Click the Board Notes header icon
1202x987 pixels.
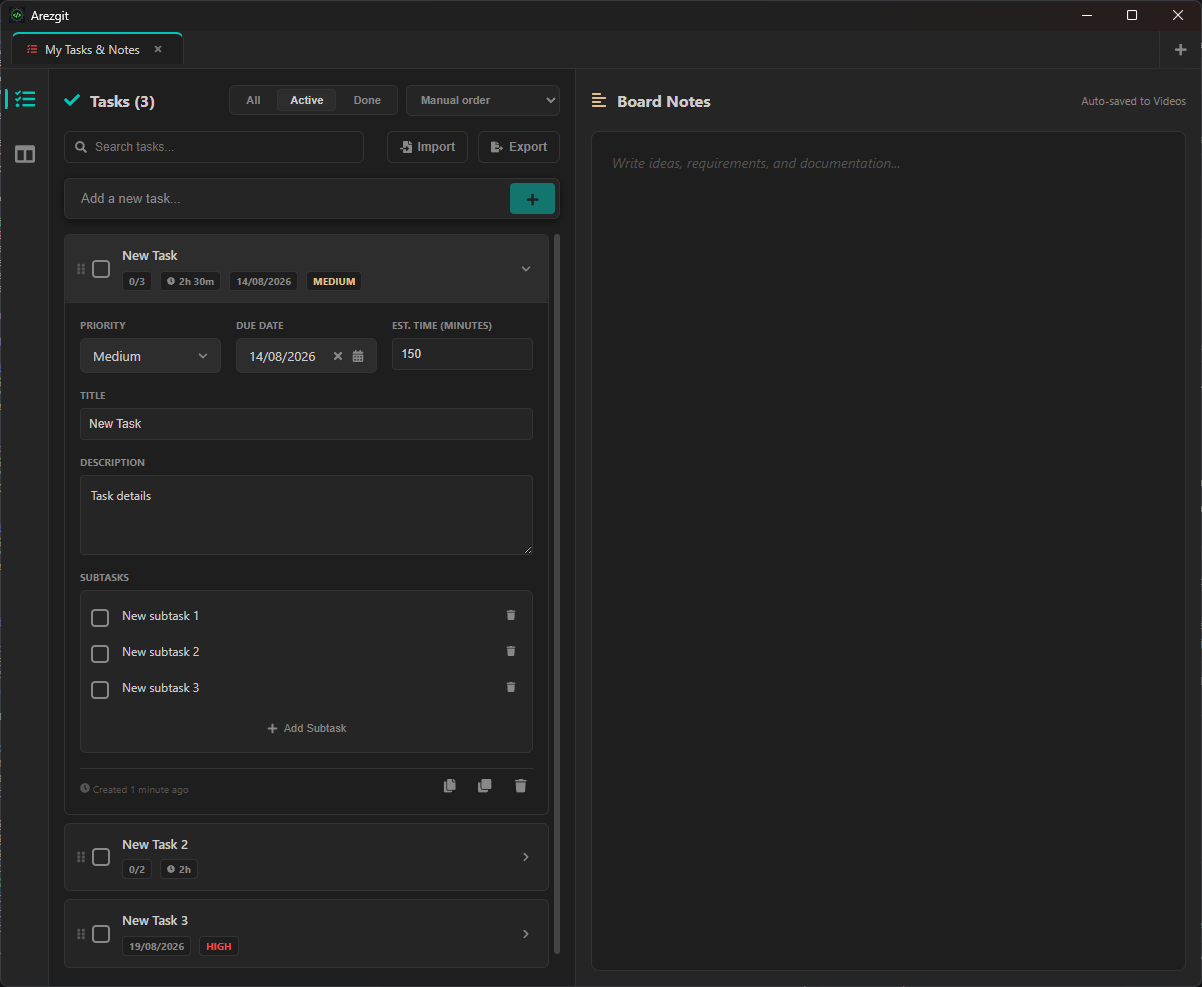(x=599, y=101)
